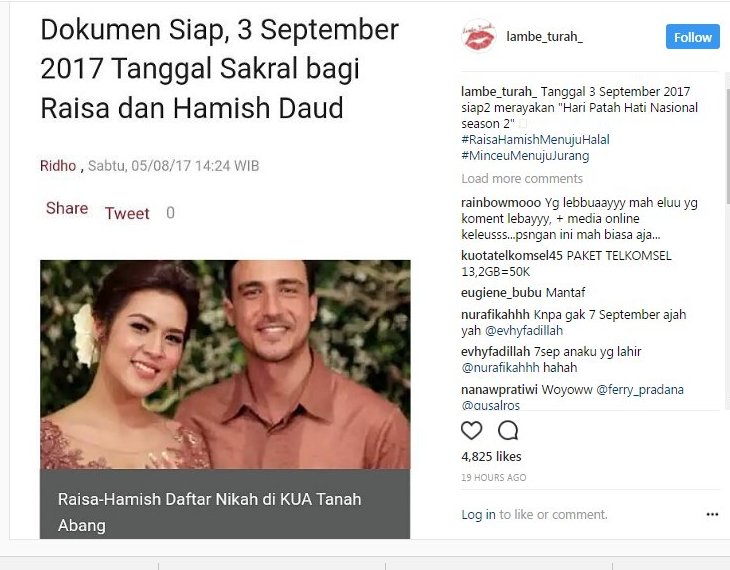Viewport: 730px width, 570px height.
Task: Open hashtag #MinceuMenujuJurang
Action: pyautogui.click(x=525, y=155)
